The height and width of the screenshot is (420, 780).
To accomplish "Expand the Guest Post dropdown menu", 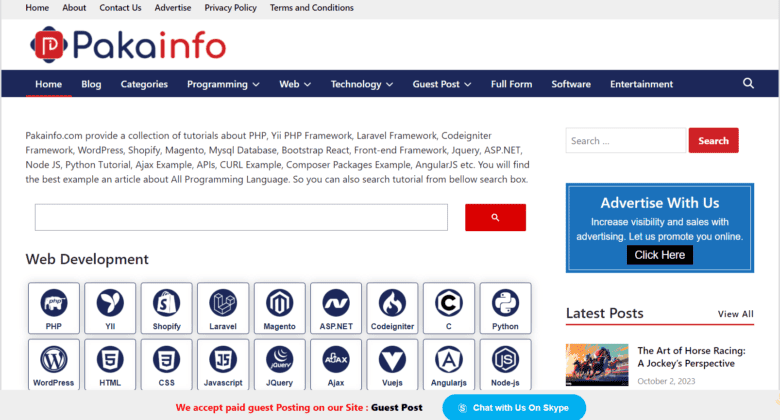I will pyautogui.click(x=442, y=84).
